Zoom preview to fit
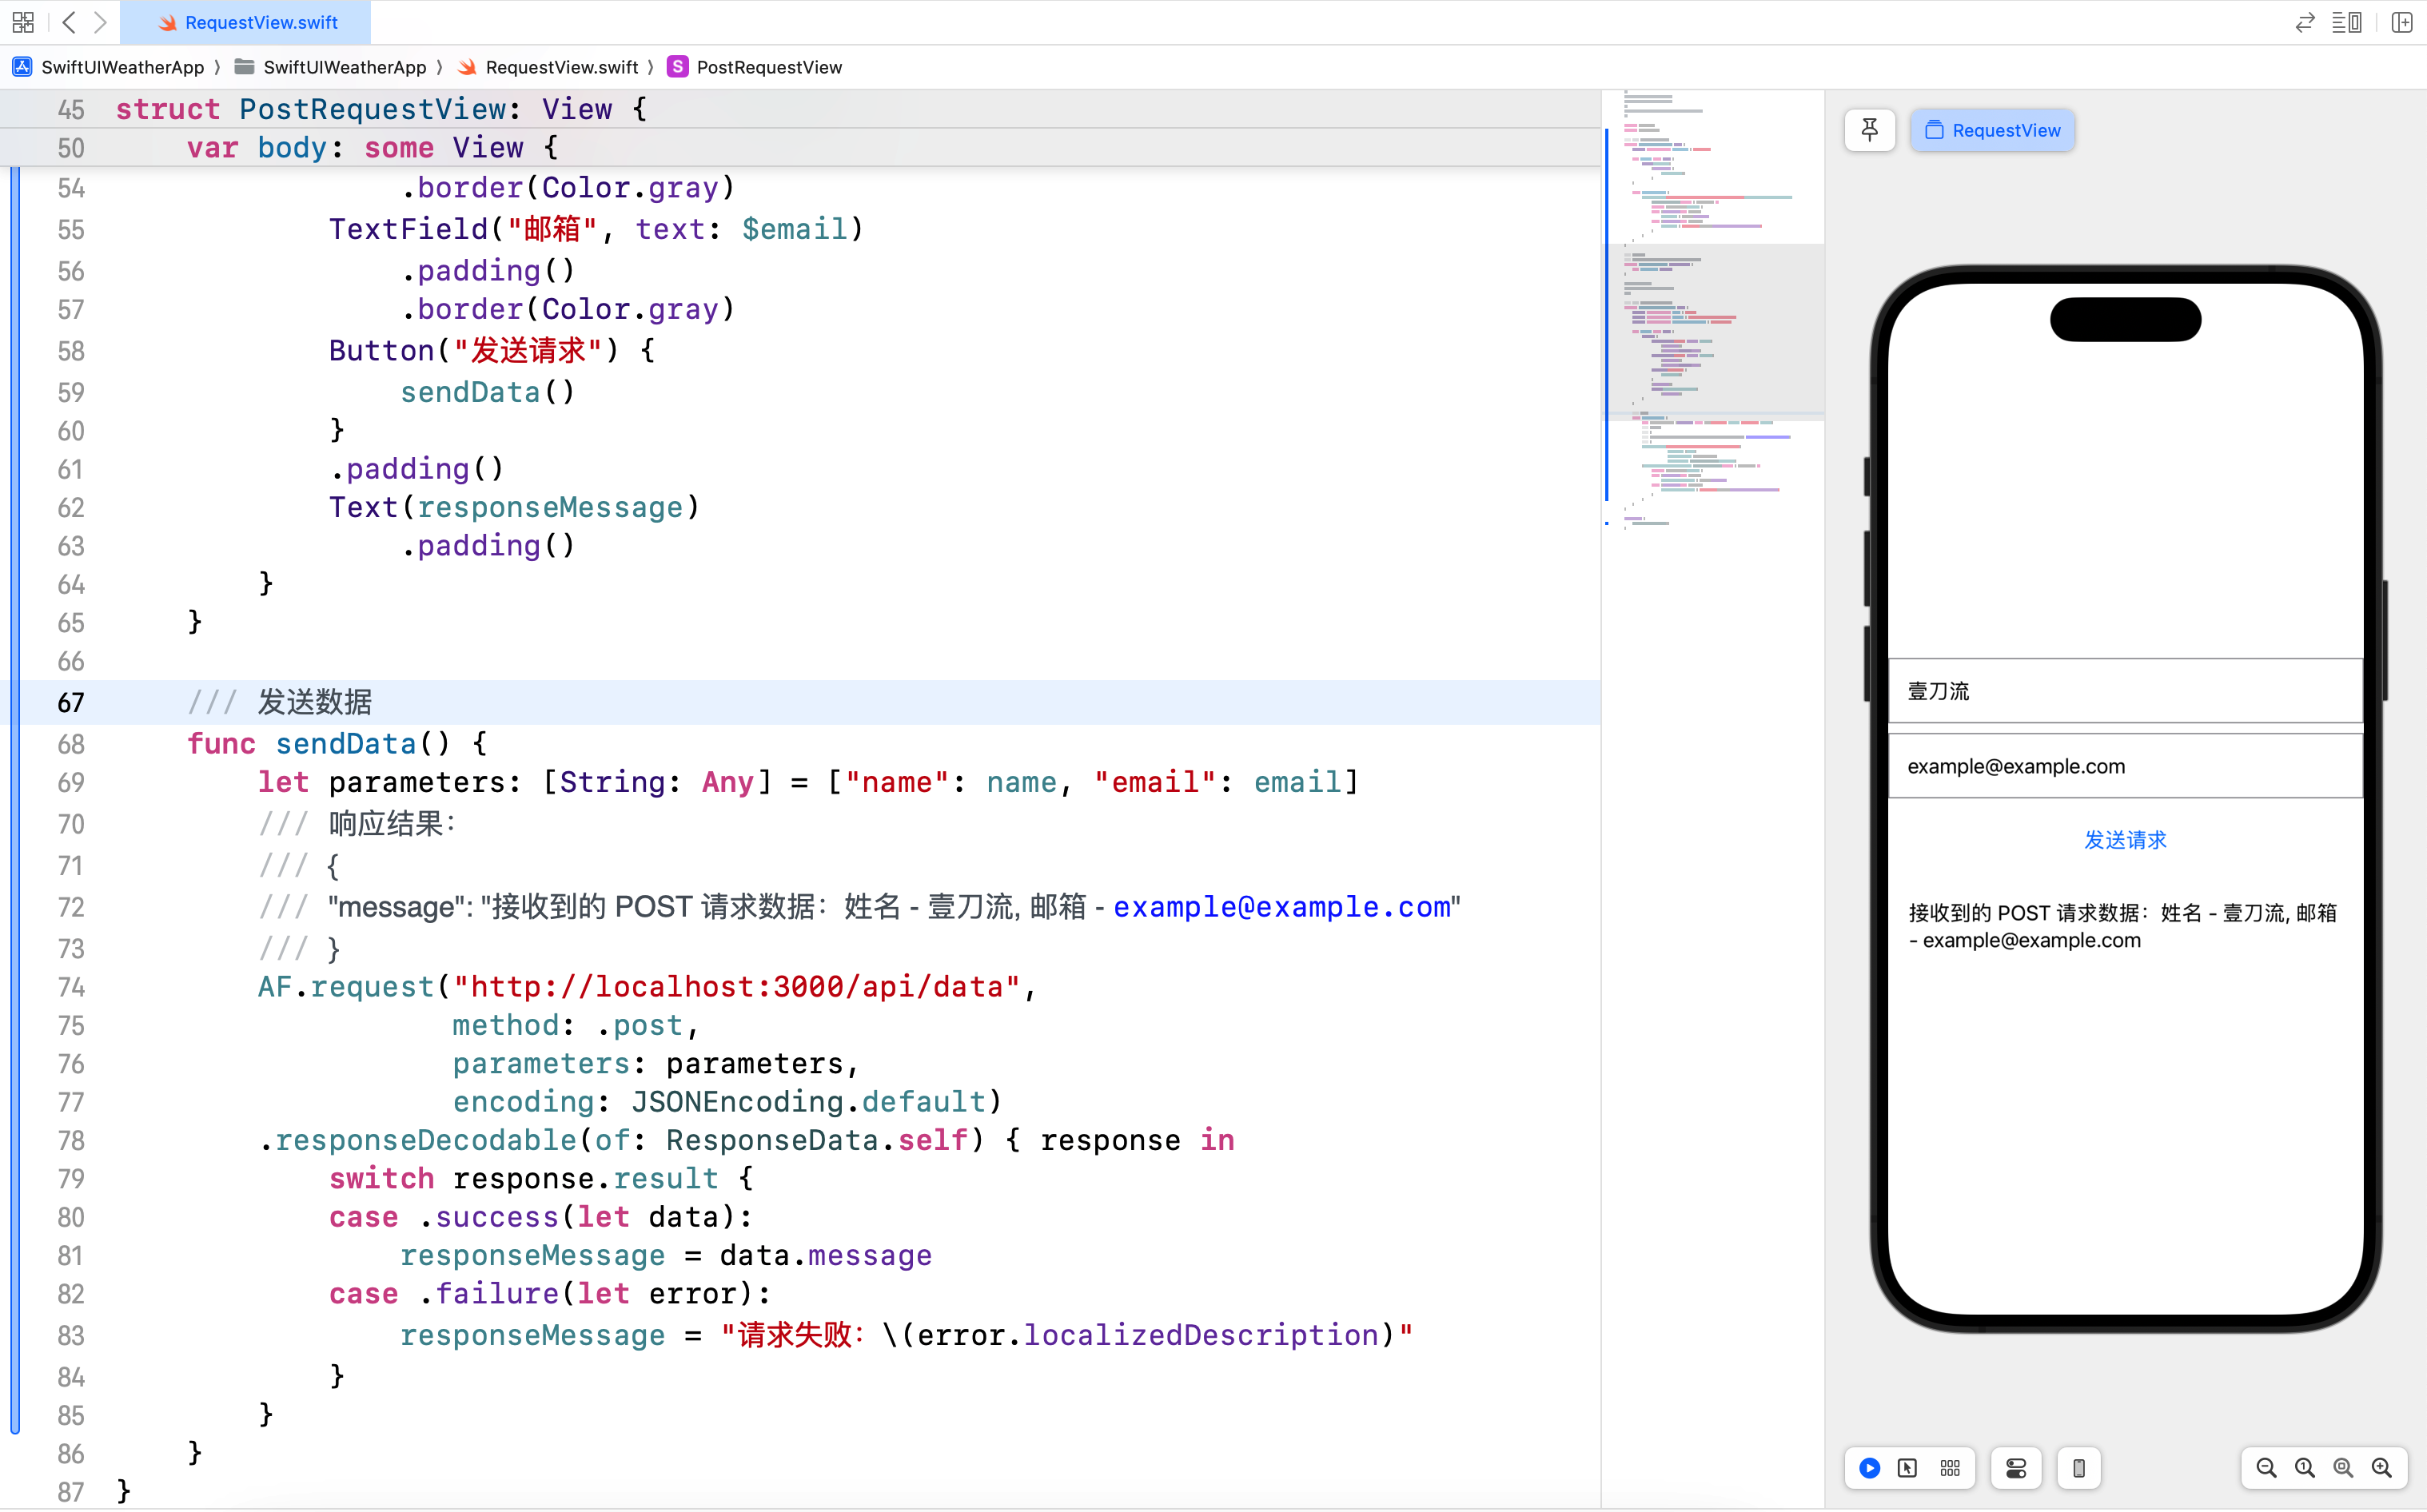 2343,1468
